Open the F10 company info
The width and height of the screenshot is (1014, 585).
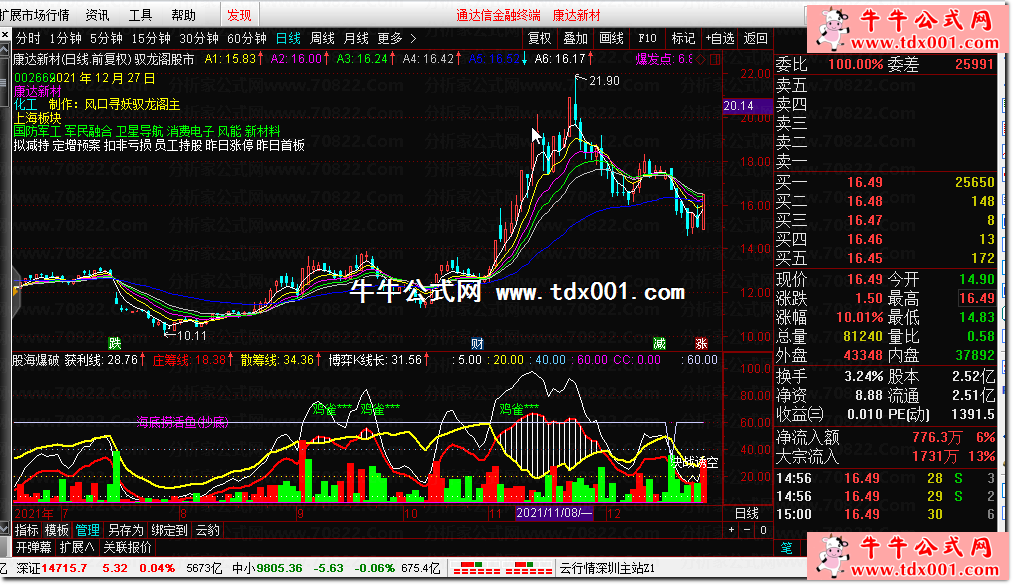pos(647,39)
